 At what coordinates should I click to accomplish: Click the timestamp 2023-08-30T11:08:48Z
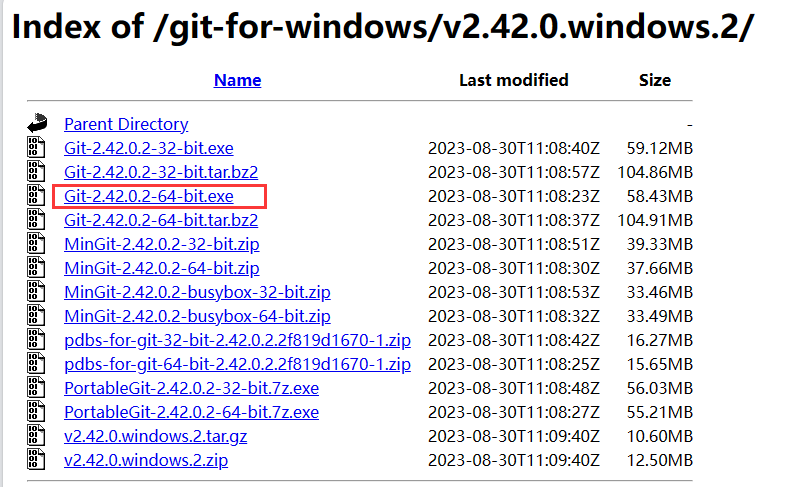[514, 388]
